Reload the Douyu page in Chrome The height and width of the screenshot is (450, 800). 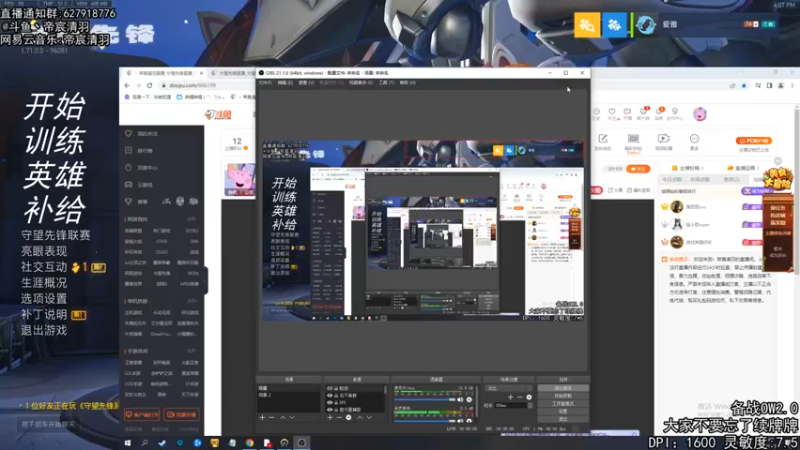(x=149, y=85)
